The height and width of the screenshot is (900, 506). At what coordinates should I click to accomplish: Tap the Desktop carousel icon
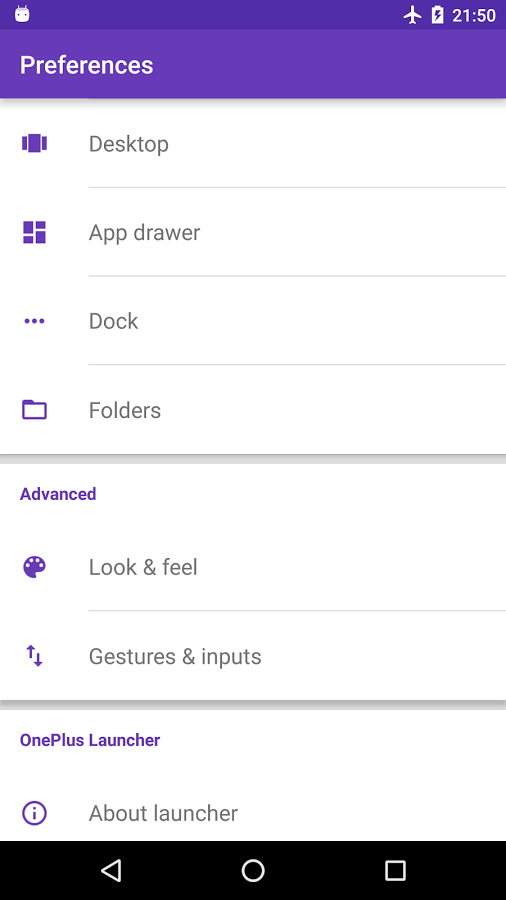click(34, 143)
